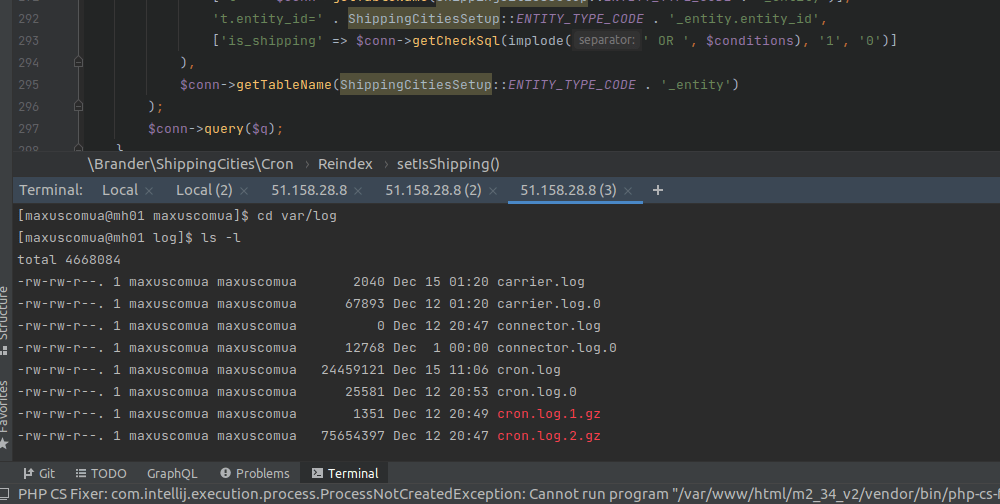Click carrier.log.0 filename in terminal
Screen dimensions: 1000x504
pos(548,304)
